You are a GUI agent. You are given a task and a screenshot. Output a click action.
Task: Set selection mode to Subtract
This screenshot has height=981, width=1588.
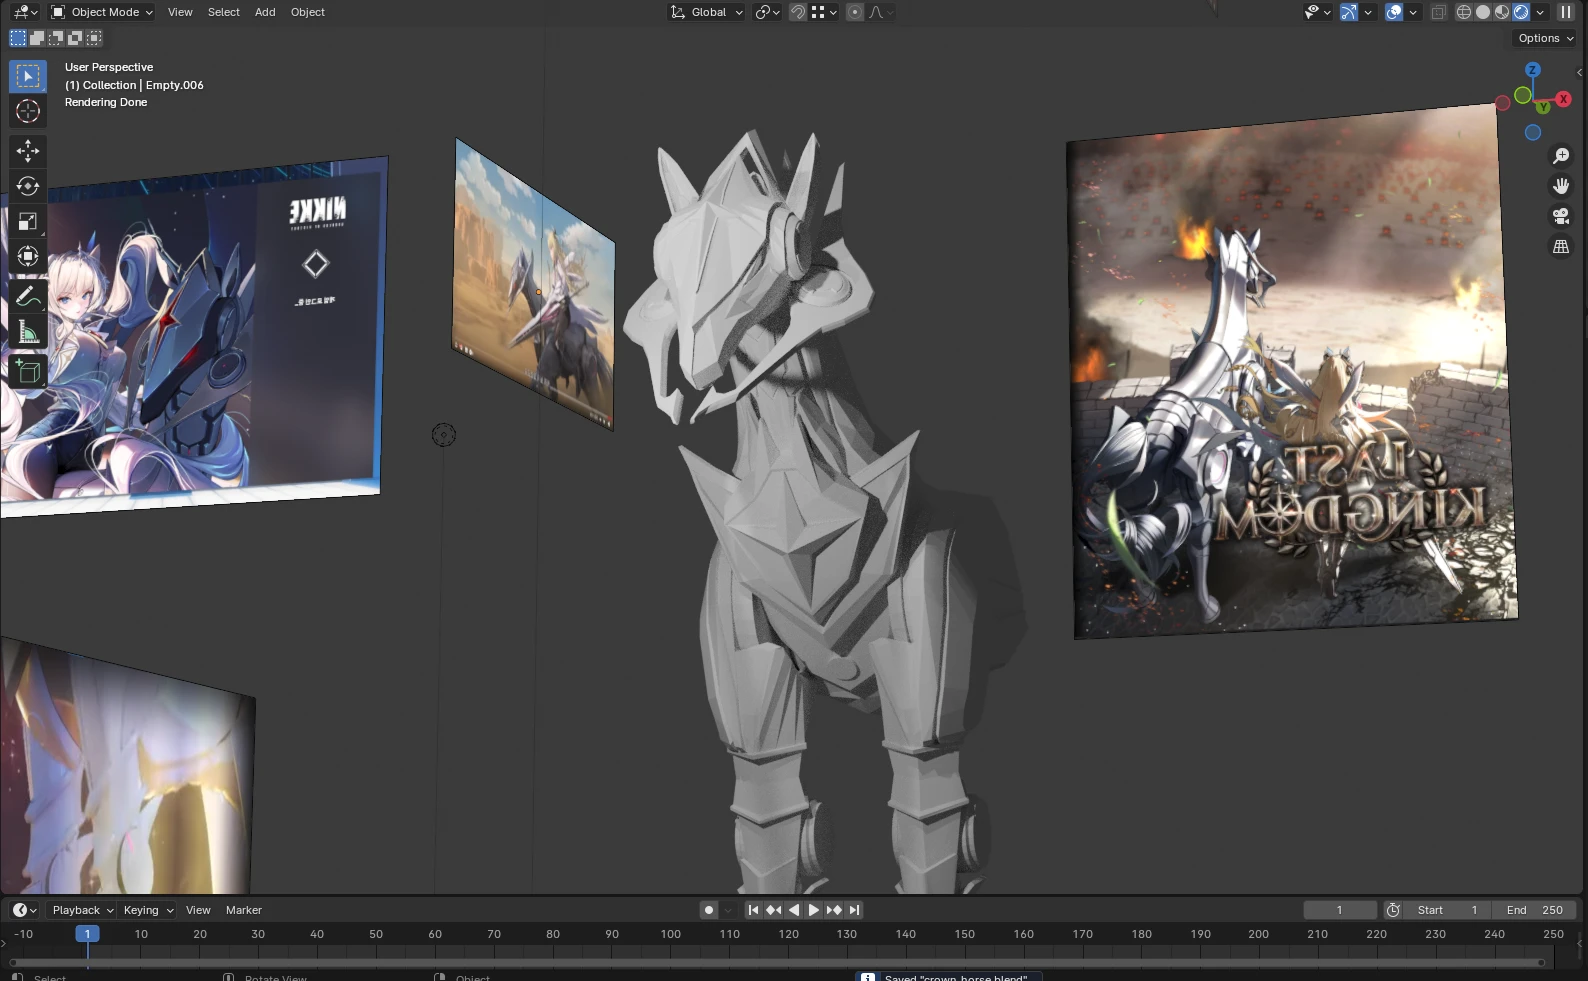56,38
